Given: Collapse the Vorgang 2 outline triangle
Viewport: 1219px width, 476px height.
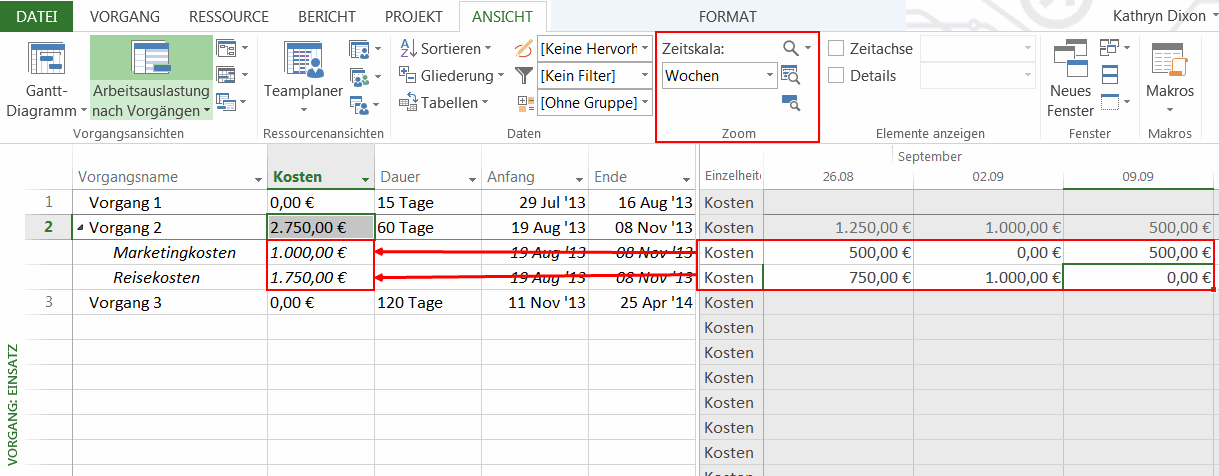Looking at the screenshot, I should pyautogui.click(x=80, y=228).
